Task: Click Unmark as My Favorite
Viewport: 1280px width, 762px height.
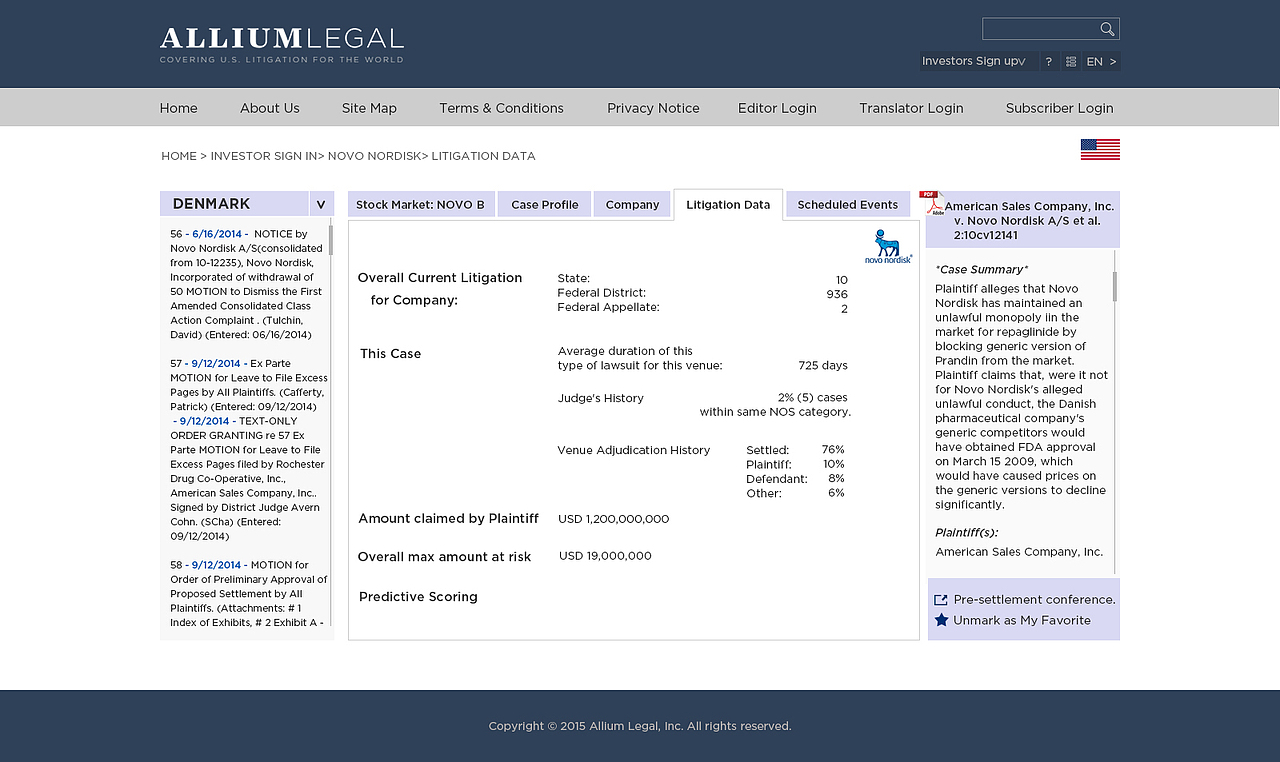Action: pos(1022,620)
